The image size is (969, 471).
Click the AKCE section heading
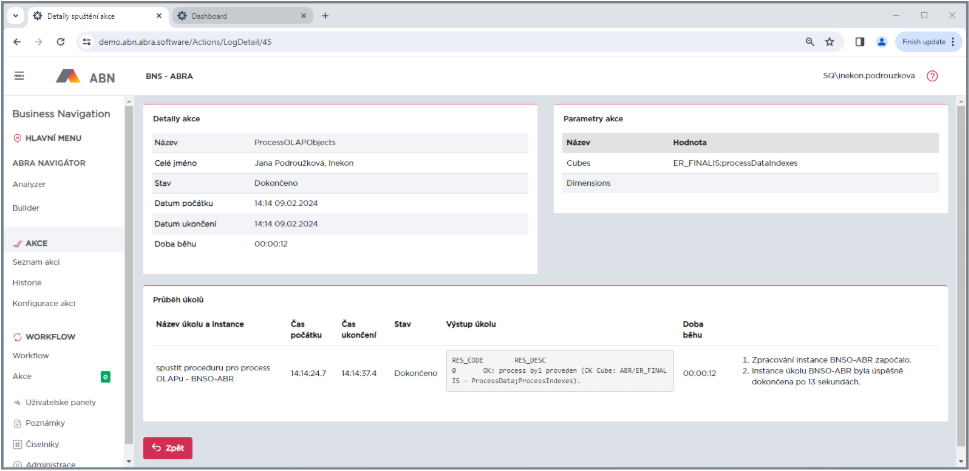tap(36, 244)
